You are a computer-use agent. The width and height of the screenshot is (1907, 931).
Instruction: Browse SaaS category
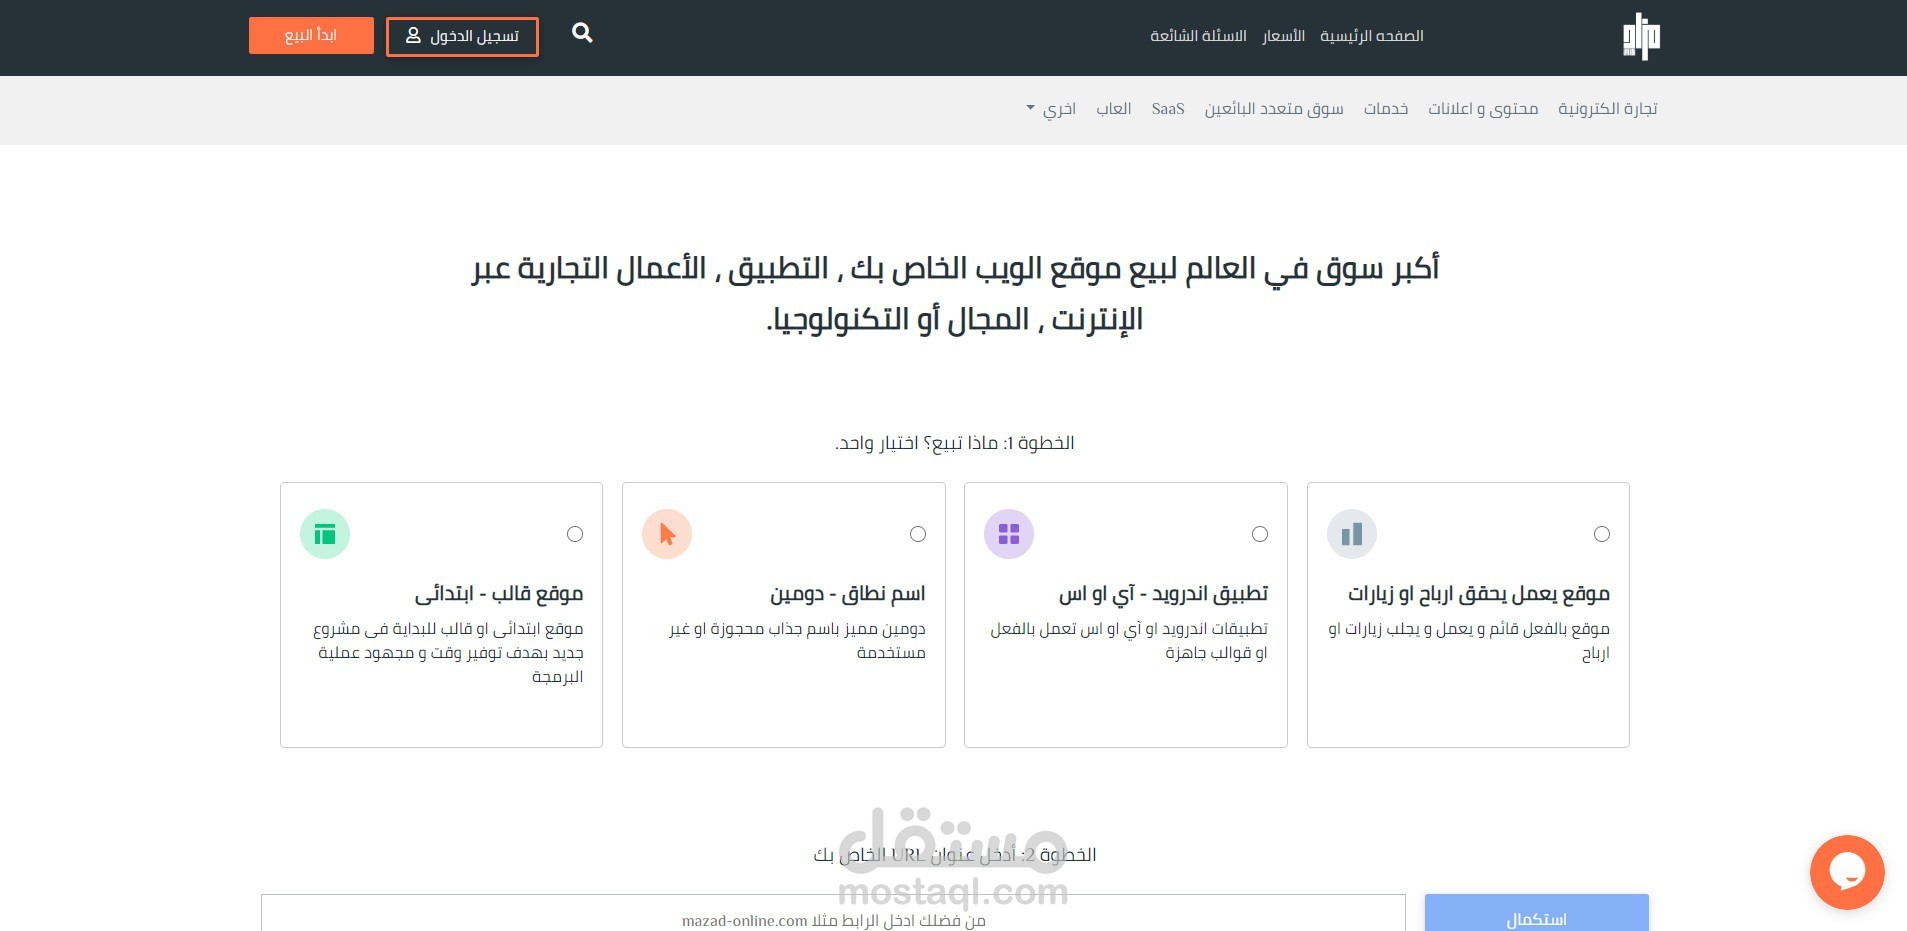(1168, 108)
